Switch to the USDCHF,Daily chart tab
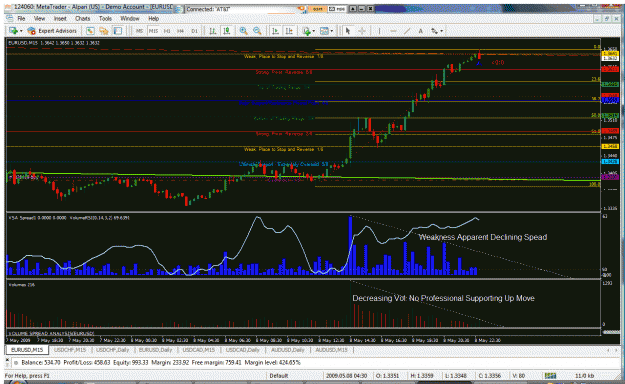This screenshot has height=384, width=625. point(112,350)
